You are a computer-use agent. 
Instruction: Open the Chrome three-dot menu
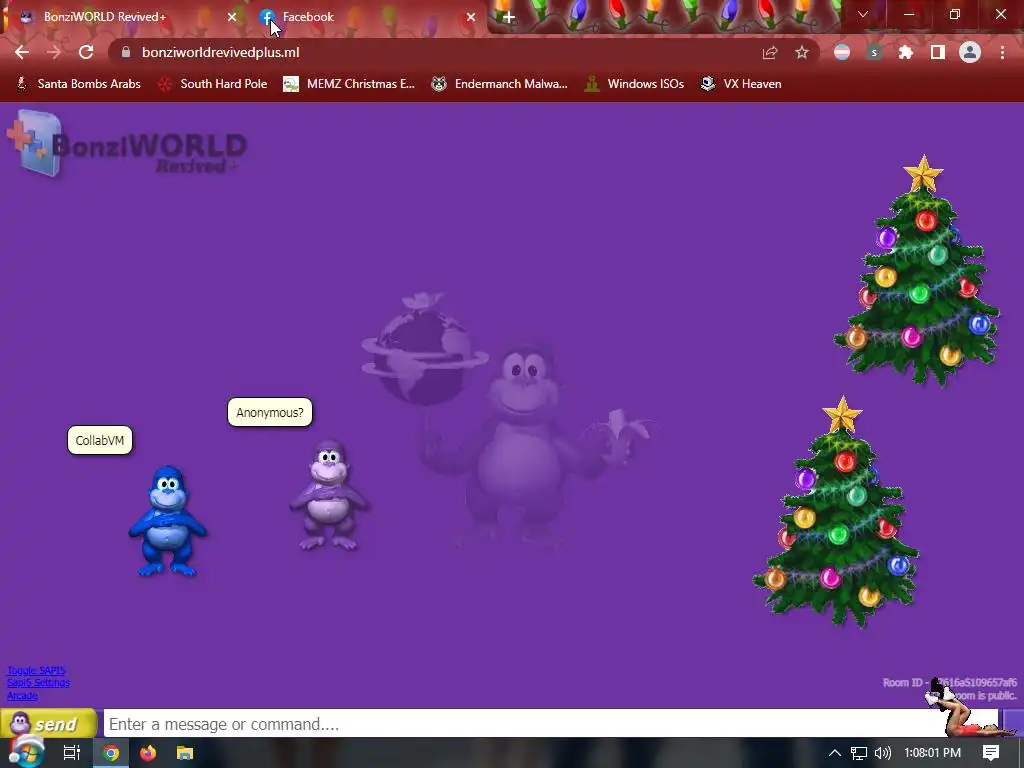click(1002, 52)
